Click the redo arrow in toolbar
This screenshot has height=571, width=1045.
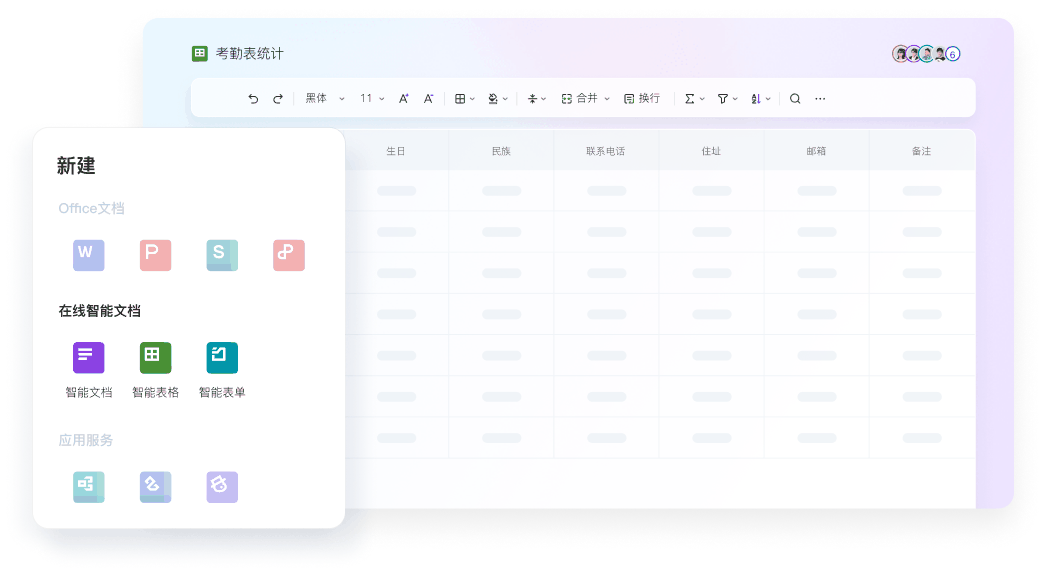pos(278,99)
